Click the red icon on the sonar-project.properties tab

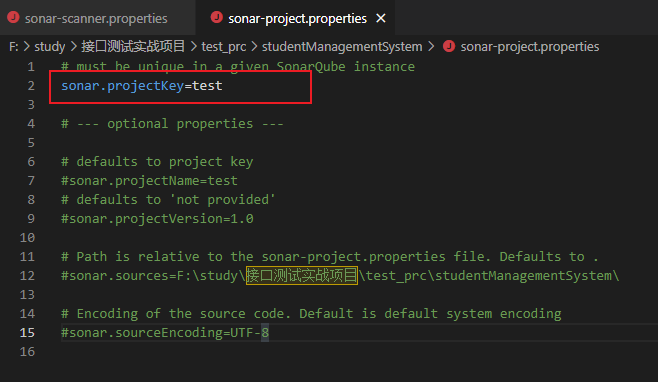point(217,17)
